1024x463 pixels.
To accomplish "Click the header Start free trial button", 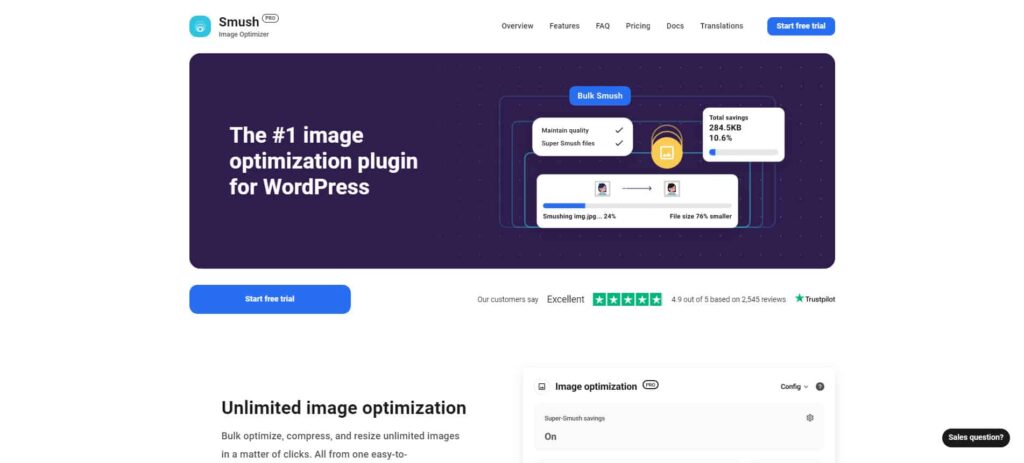I will (x=801, y=26).
